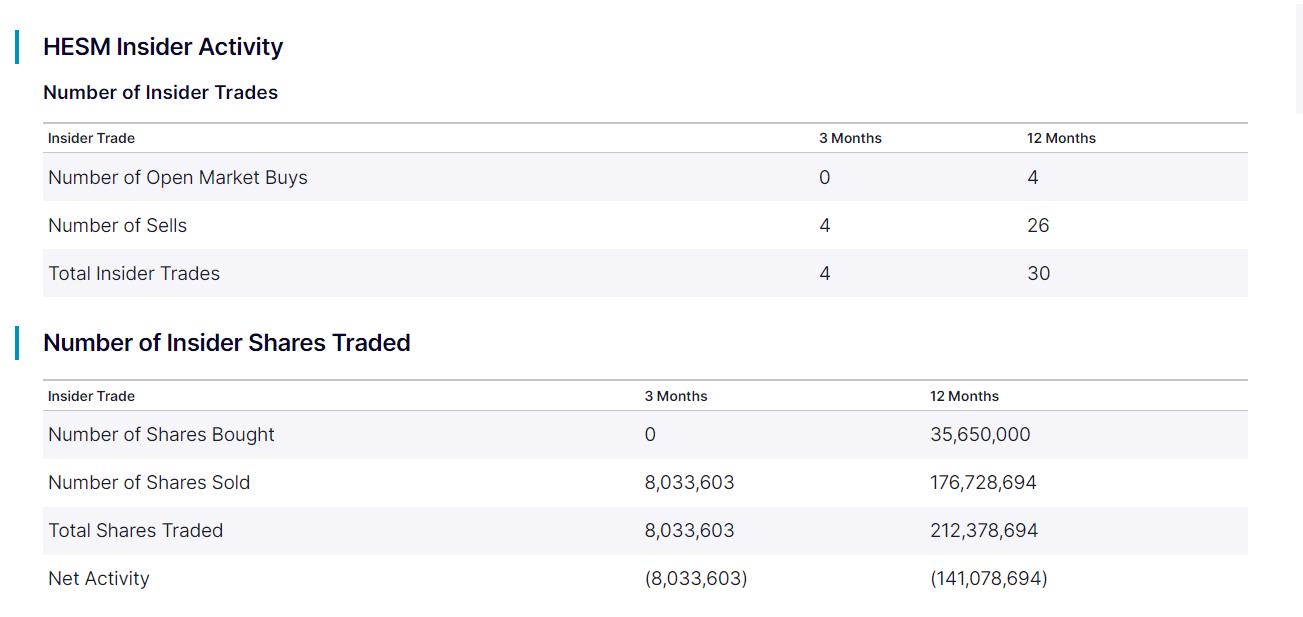The height and width of the screenshot is (617, 1303).
Task: Click the 35,650,000 shares bought value
Action: tap(980, 435)
